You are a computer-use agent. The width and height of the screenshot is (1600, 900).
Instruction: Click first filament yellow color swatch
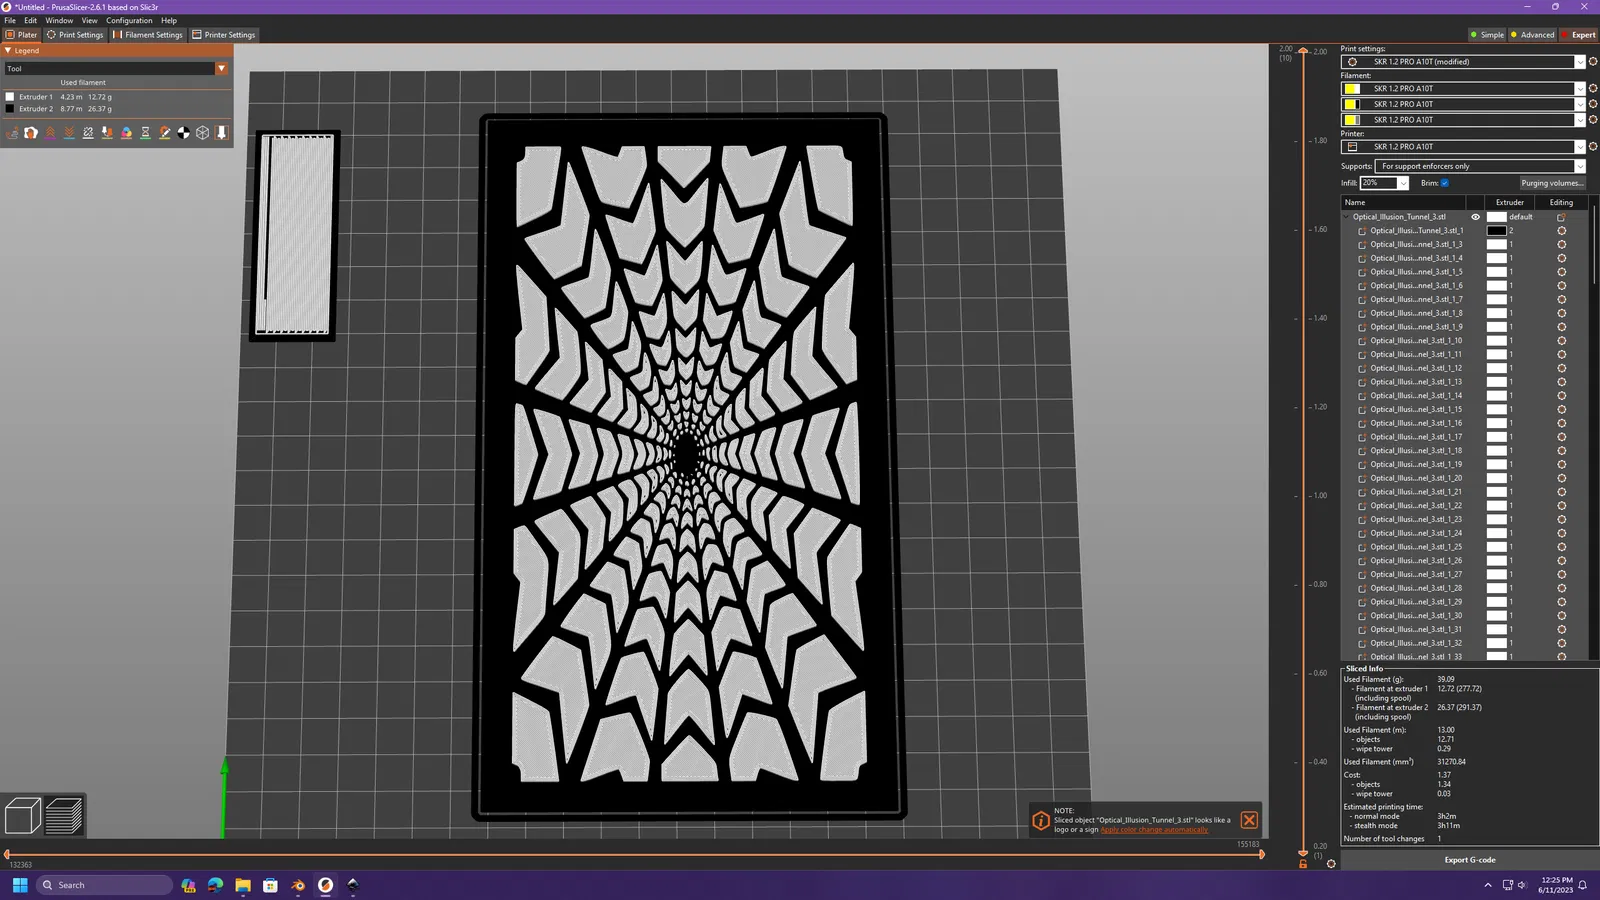(1352, 89)
